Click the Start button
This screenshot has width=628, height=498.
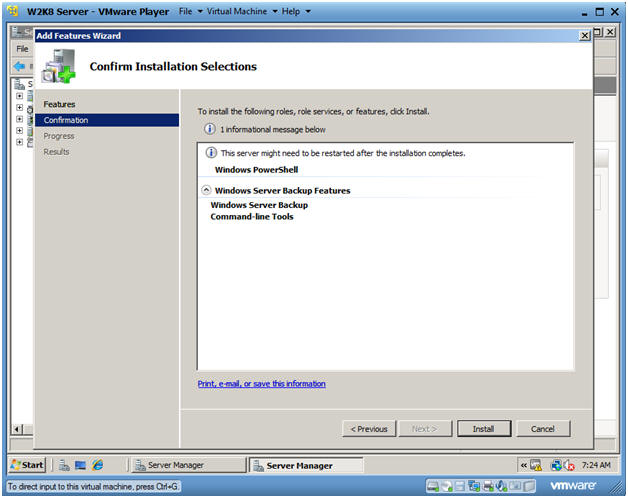point(27,465)
